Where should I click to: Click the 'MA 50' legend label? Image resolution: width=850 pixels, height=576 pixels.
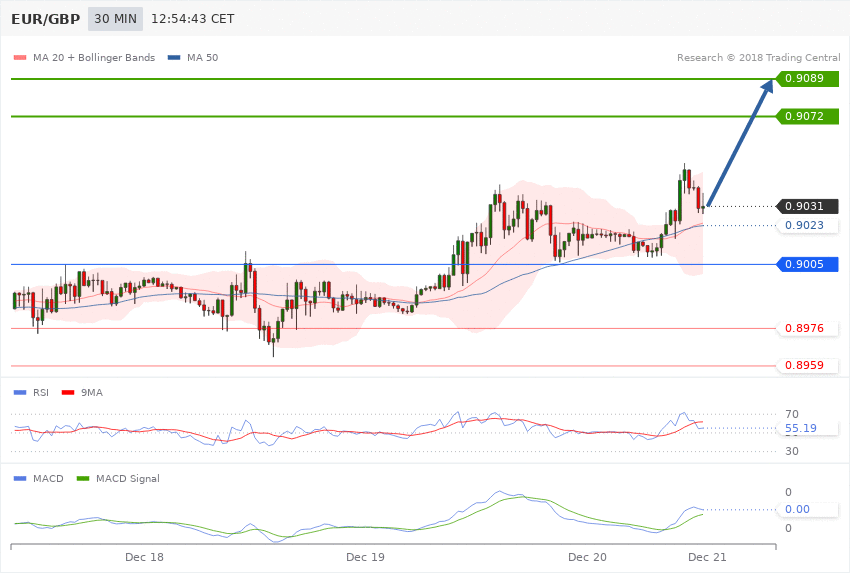point(202,57)
